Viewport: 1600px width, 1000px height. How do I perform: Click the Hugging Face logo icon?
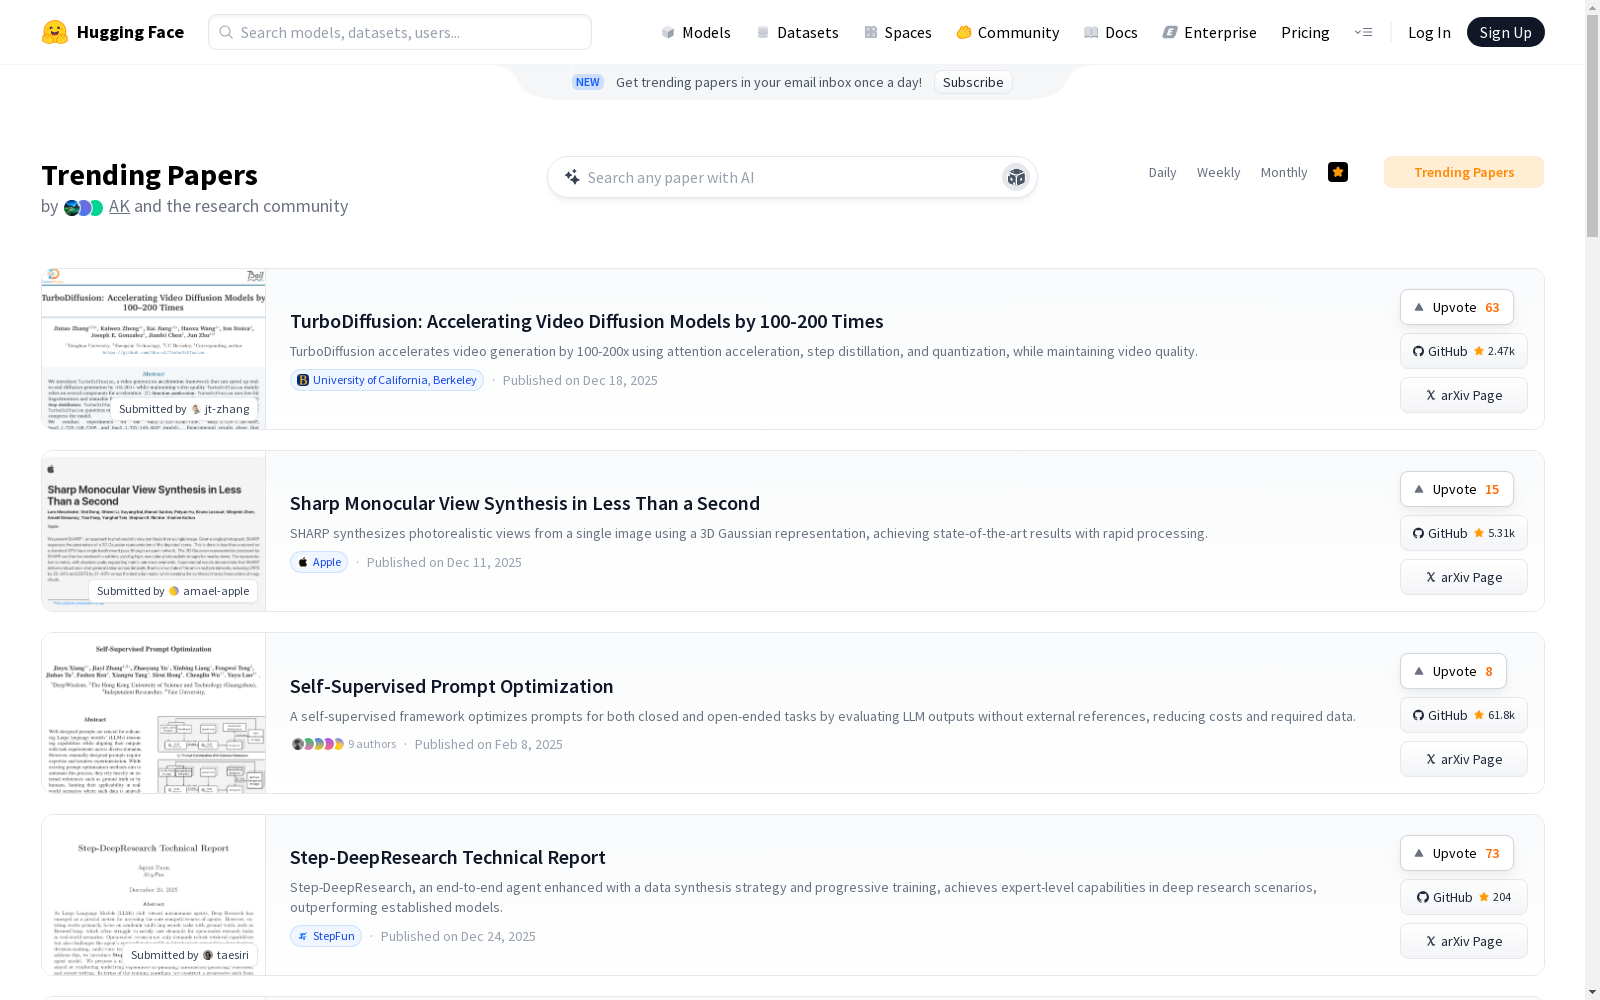pos(55,32)
